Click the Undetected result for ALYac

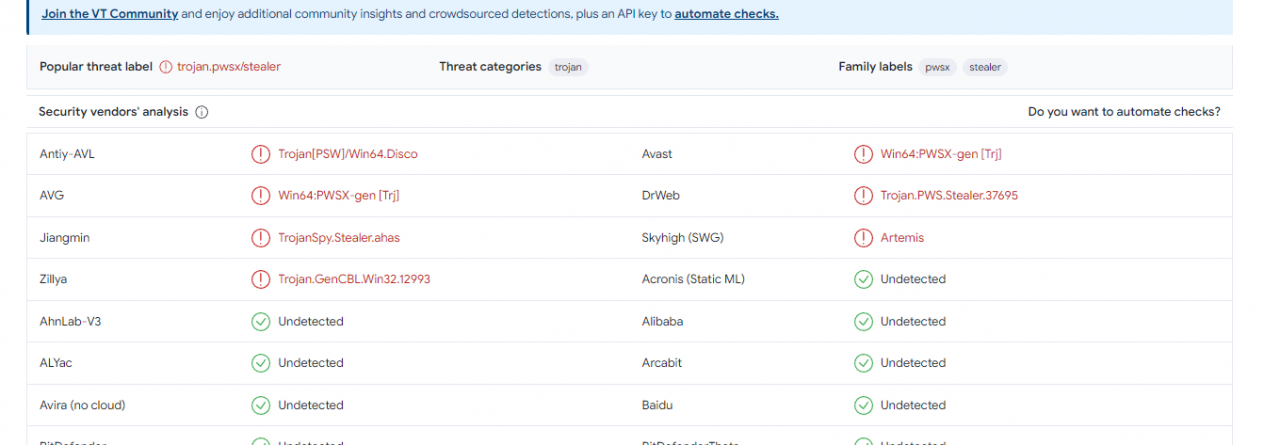pos(311,363)
